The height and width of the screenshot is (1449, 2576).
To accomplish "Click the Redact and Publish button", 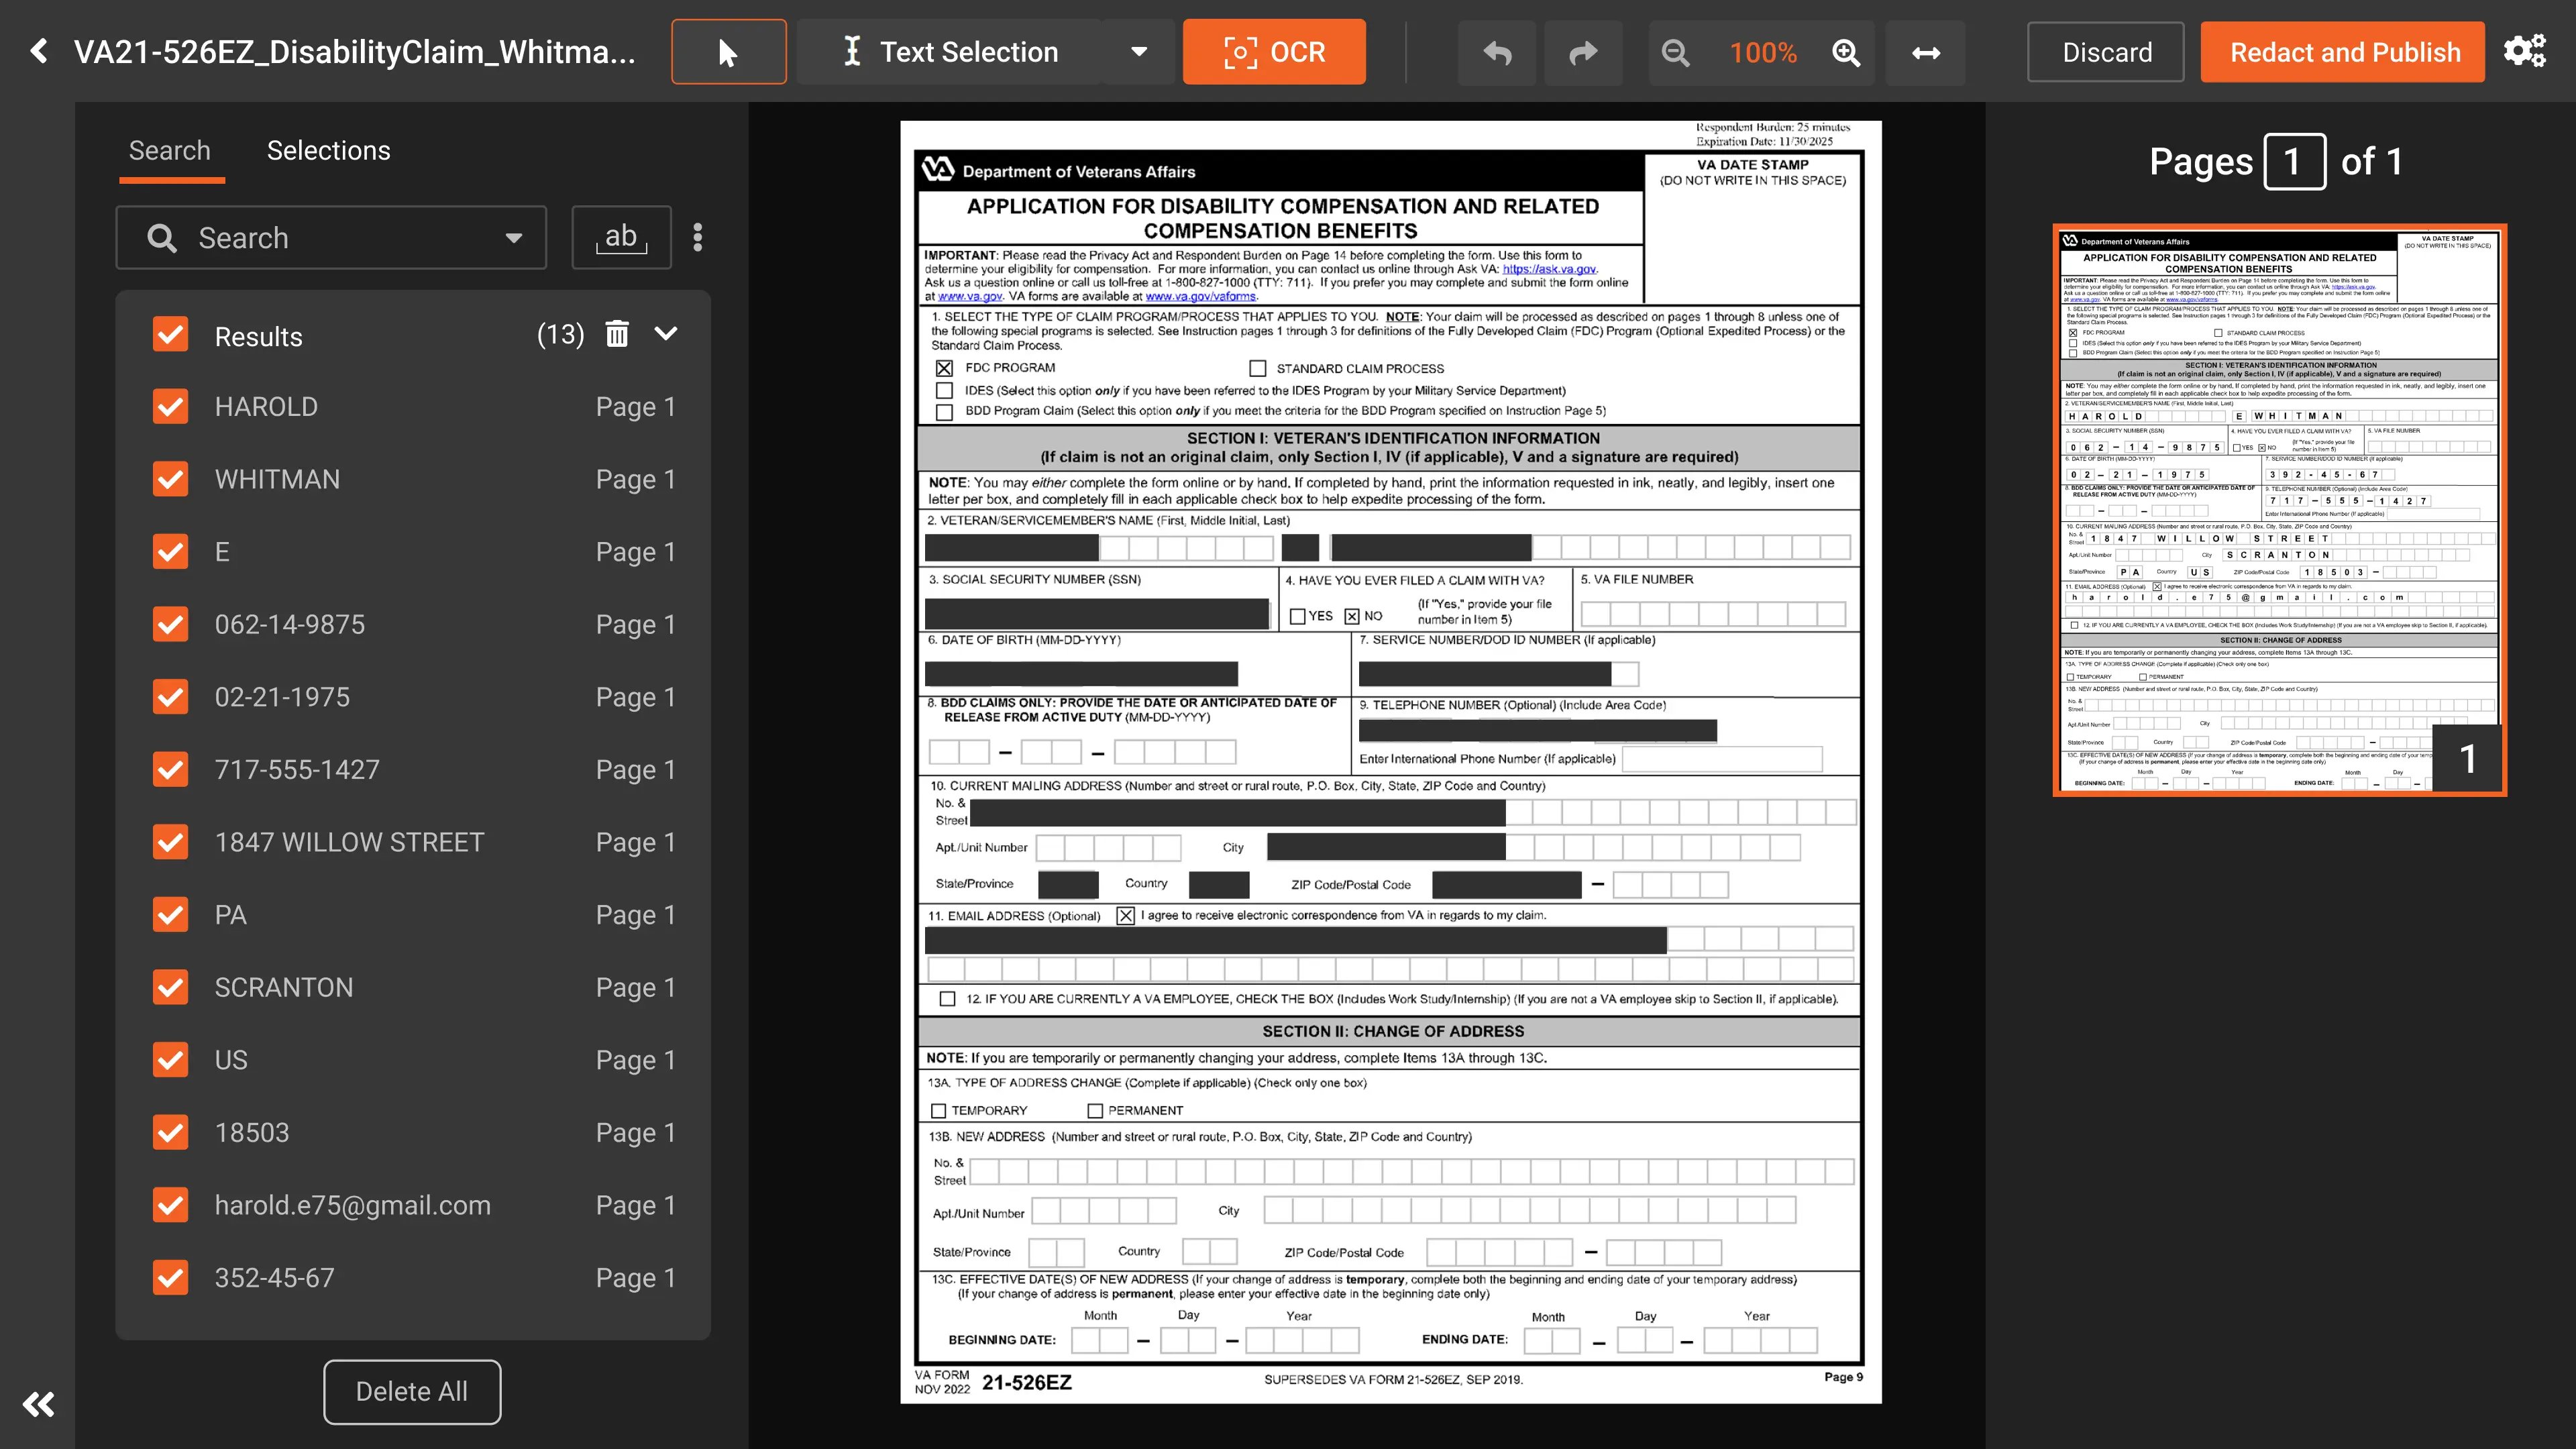I will [2343, 52].
